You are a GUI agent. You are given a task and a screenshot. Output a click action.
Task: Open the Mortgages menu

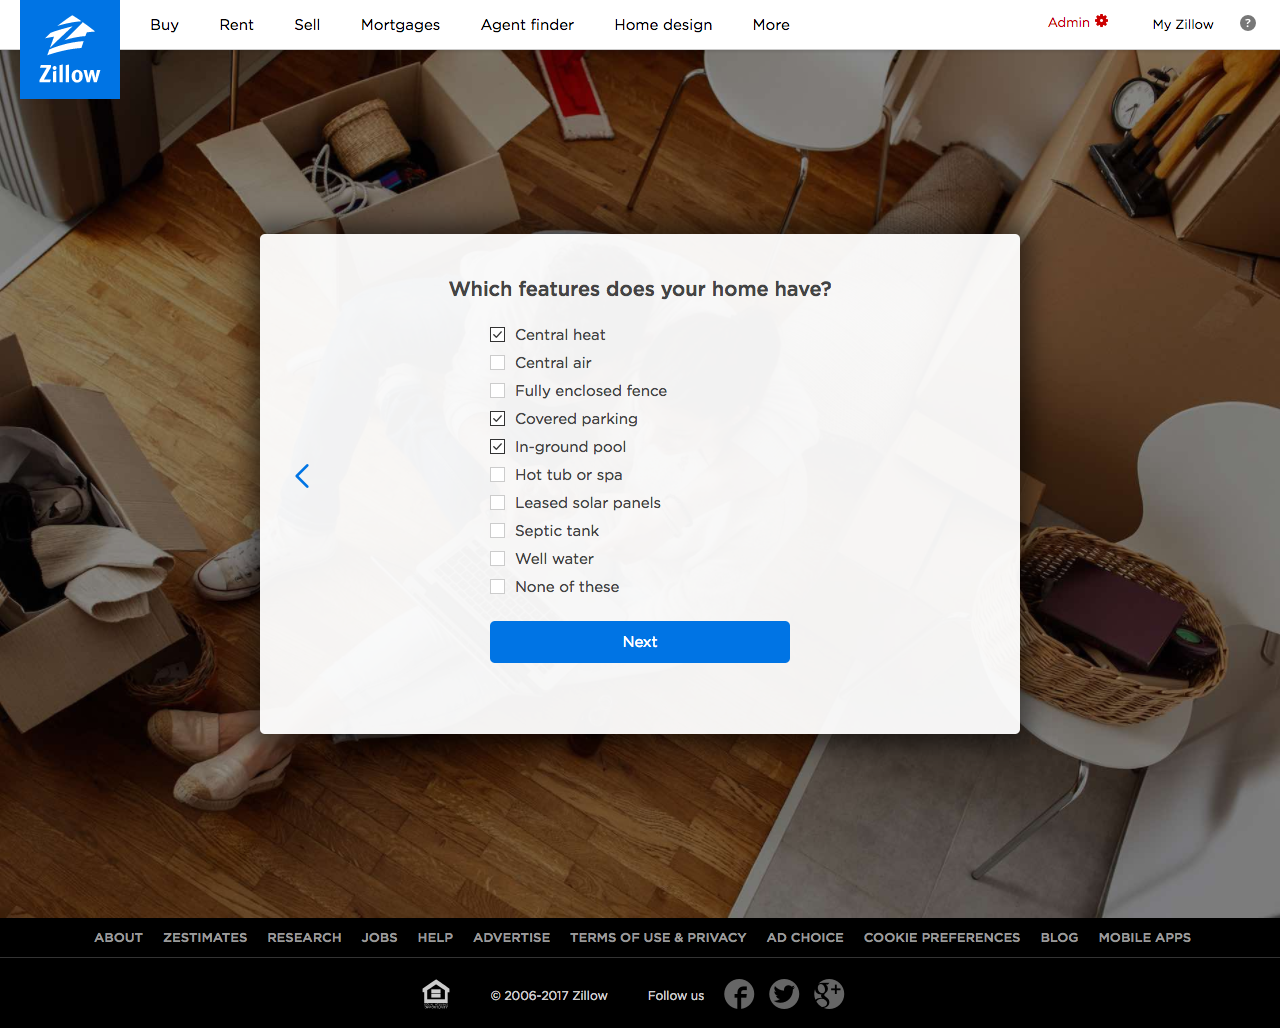400,25
